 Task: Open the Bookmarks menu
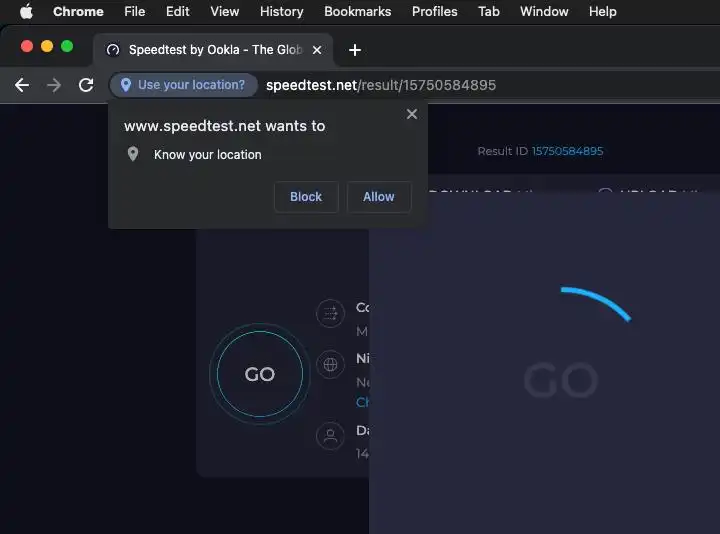[x=358, y=11]
